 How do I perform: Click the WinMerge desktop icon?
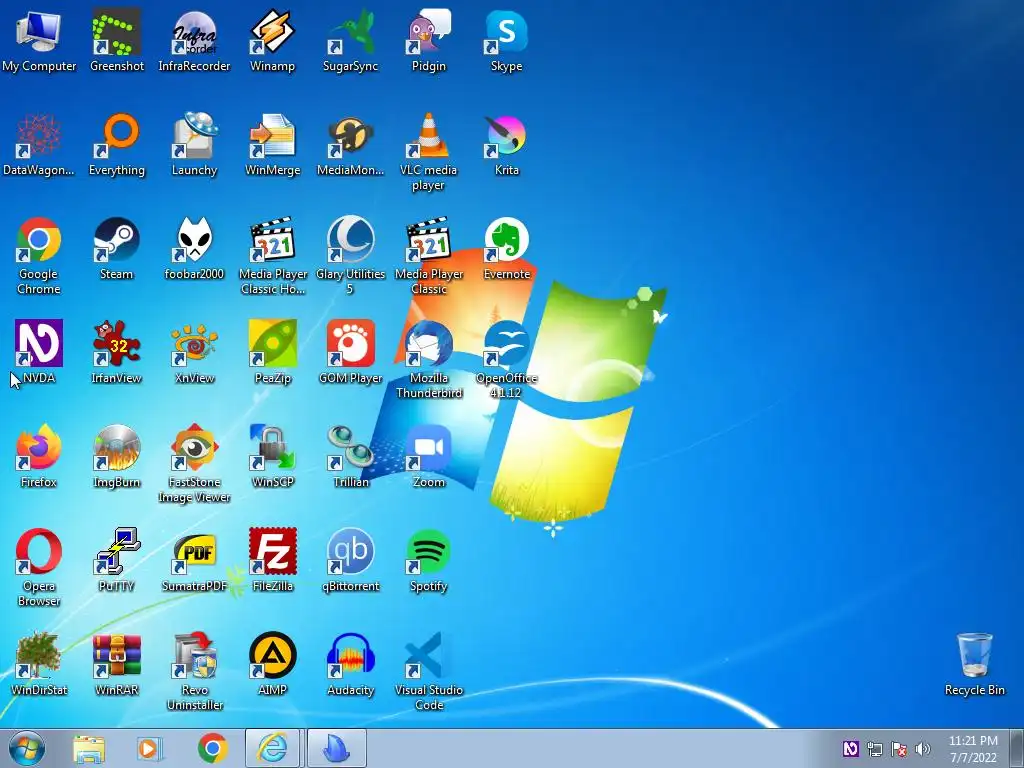[x=272, y=136]
